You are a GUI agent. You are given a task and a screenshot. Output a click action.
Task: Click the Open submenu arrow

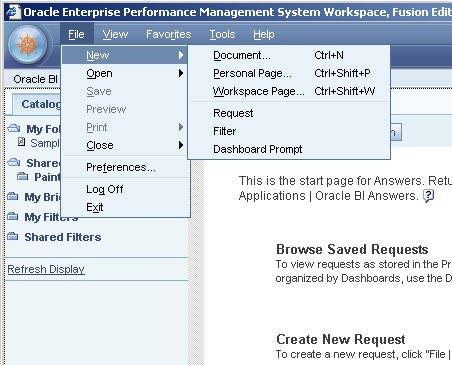coord(181,73)
